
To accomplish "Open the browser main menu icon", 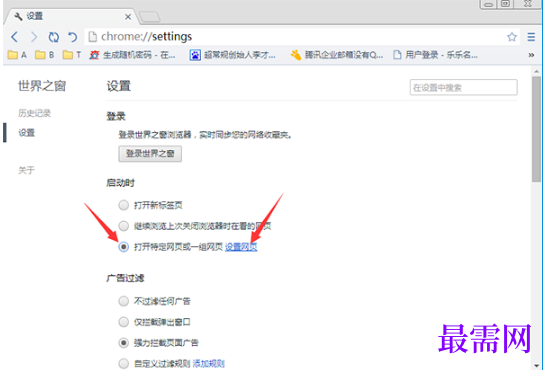I will [x=531, y=36].
